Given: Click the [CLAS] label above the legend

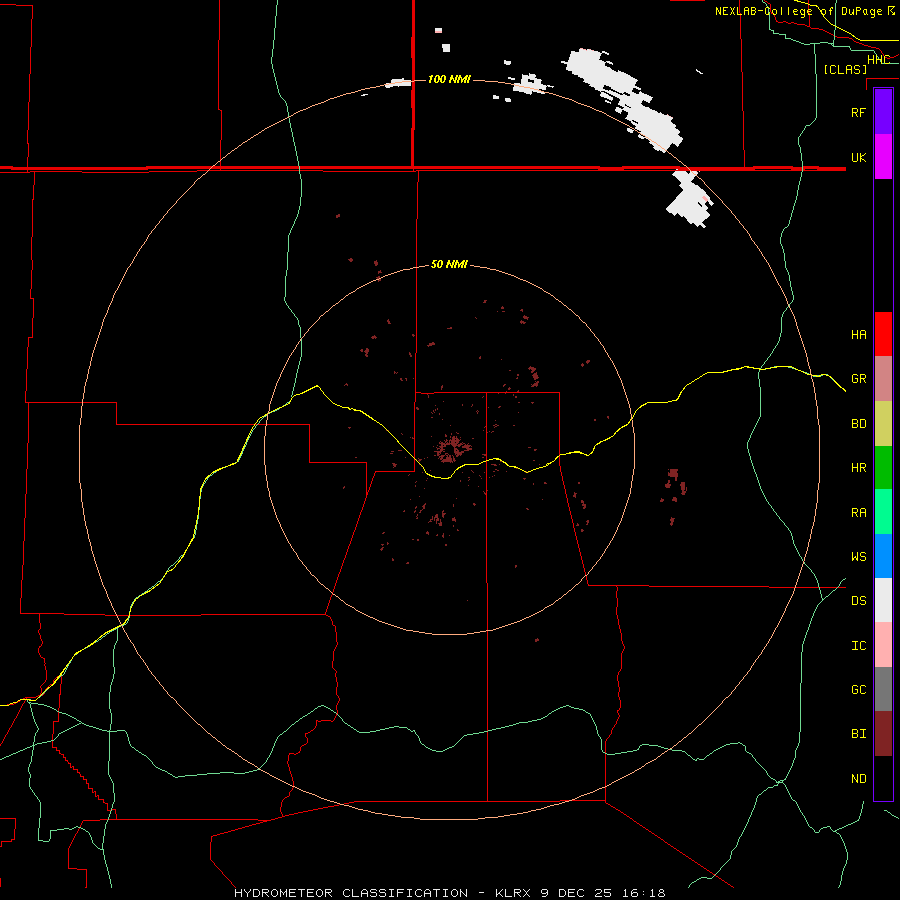Looking at the screenshot, I should [845, 69].
